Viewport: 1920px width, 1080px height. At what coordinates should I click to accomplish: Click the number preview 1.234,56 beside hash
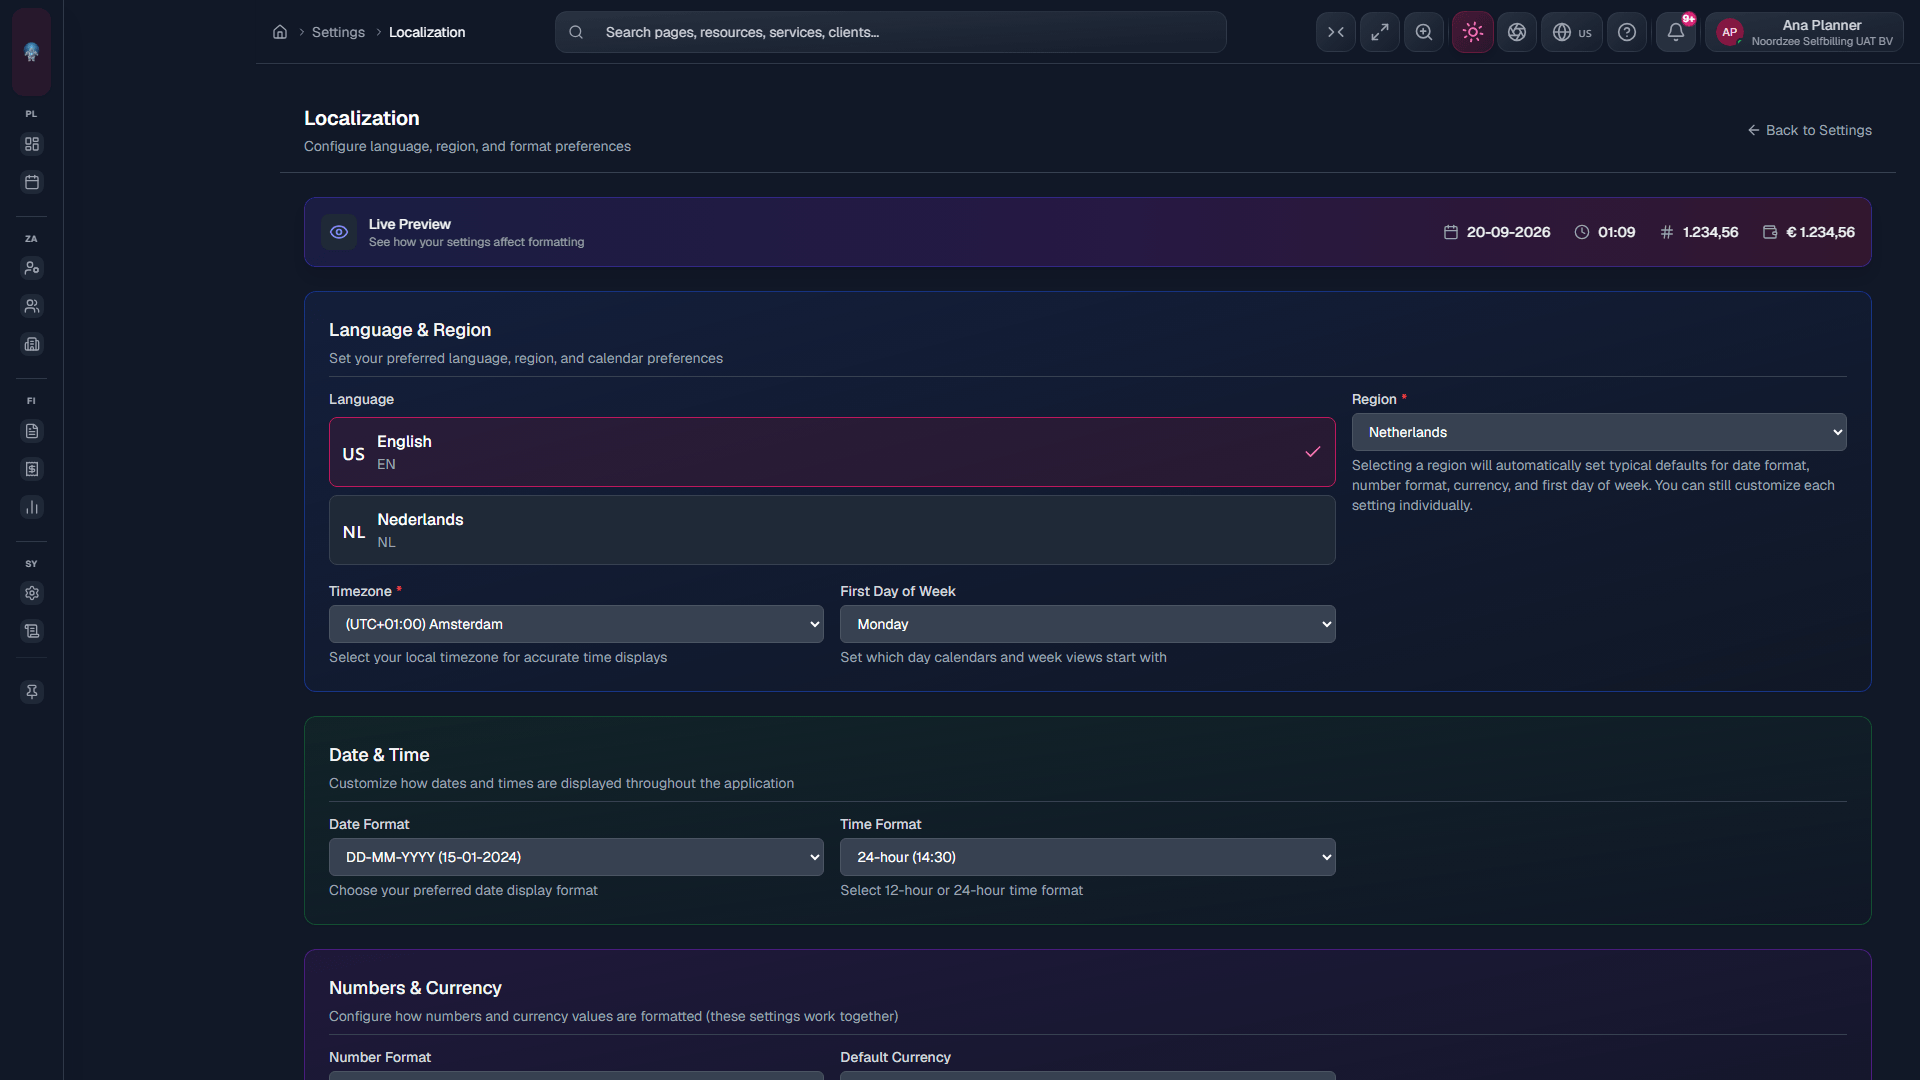pyautogui.click(x=1710, y=232)
